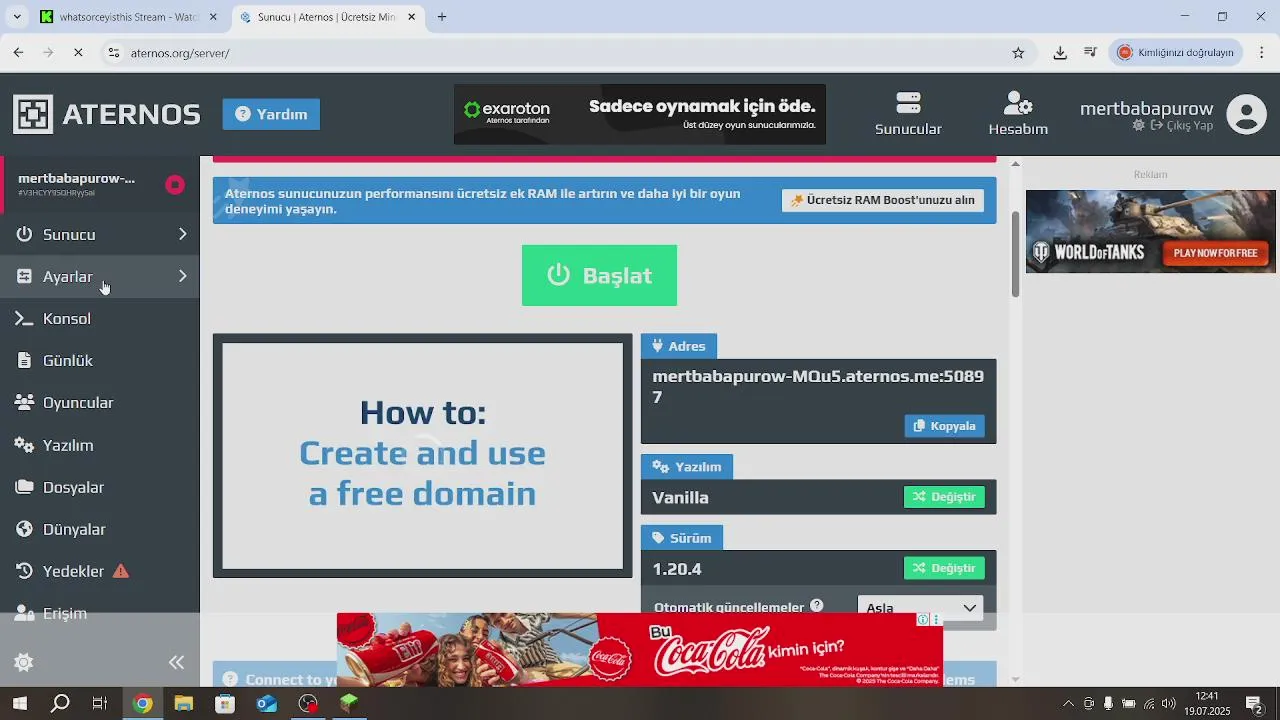Open the Yardım help button
The width and height of the screenshot is (1280, 720).
point(271,114)
